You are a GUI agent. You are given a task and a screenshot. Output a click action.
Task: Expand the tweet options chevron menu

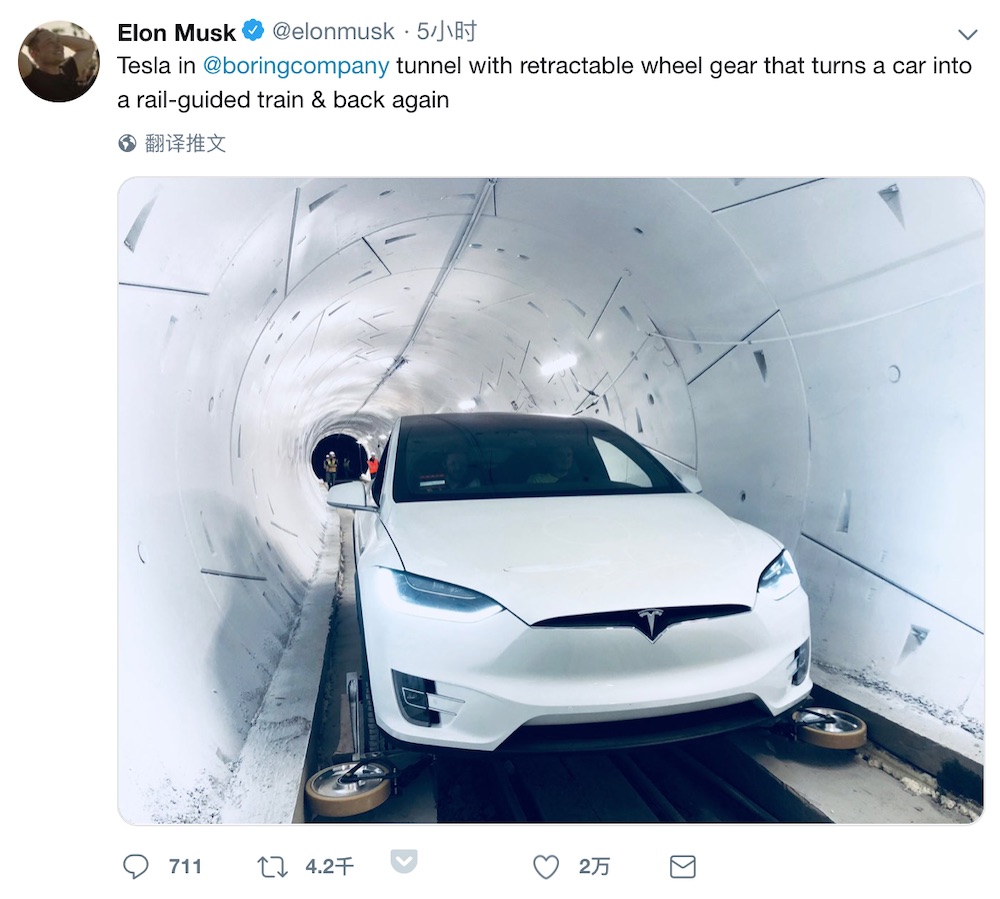pyautogui.click(x=967, y=34)
